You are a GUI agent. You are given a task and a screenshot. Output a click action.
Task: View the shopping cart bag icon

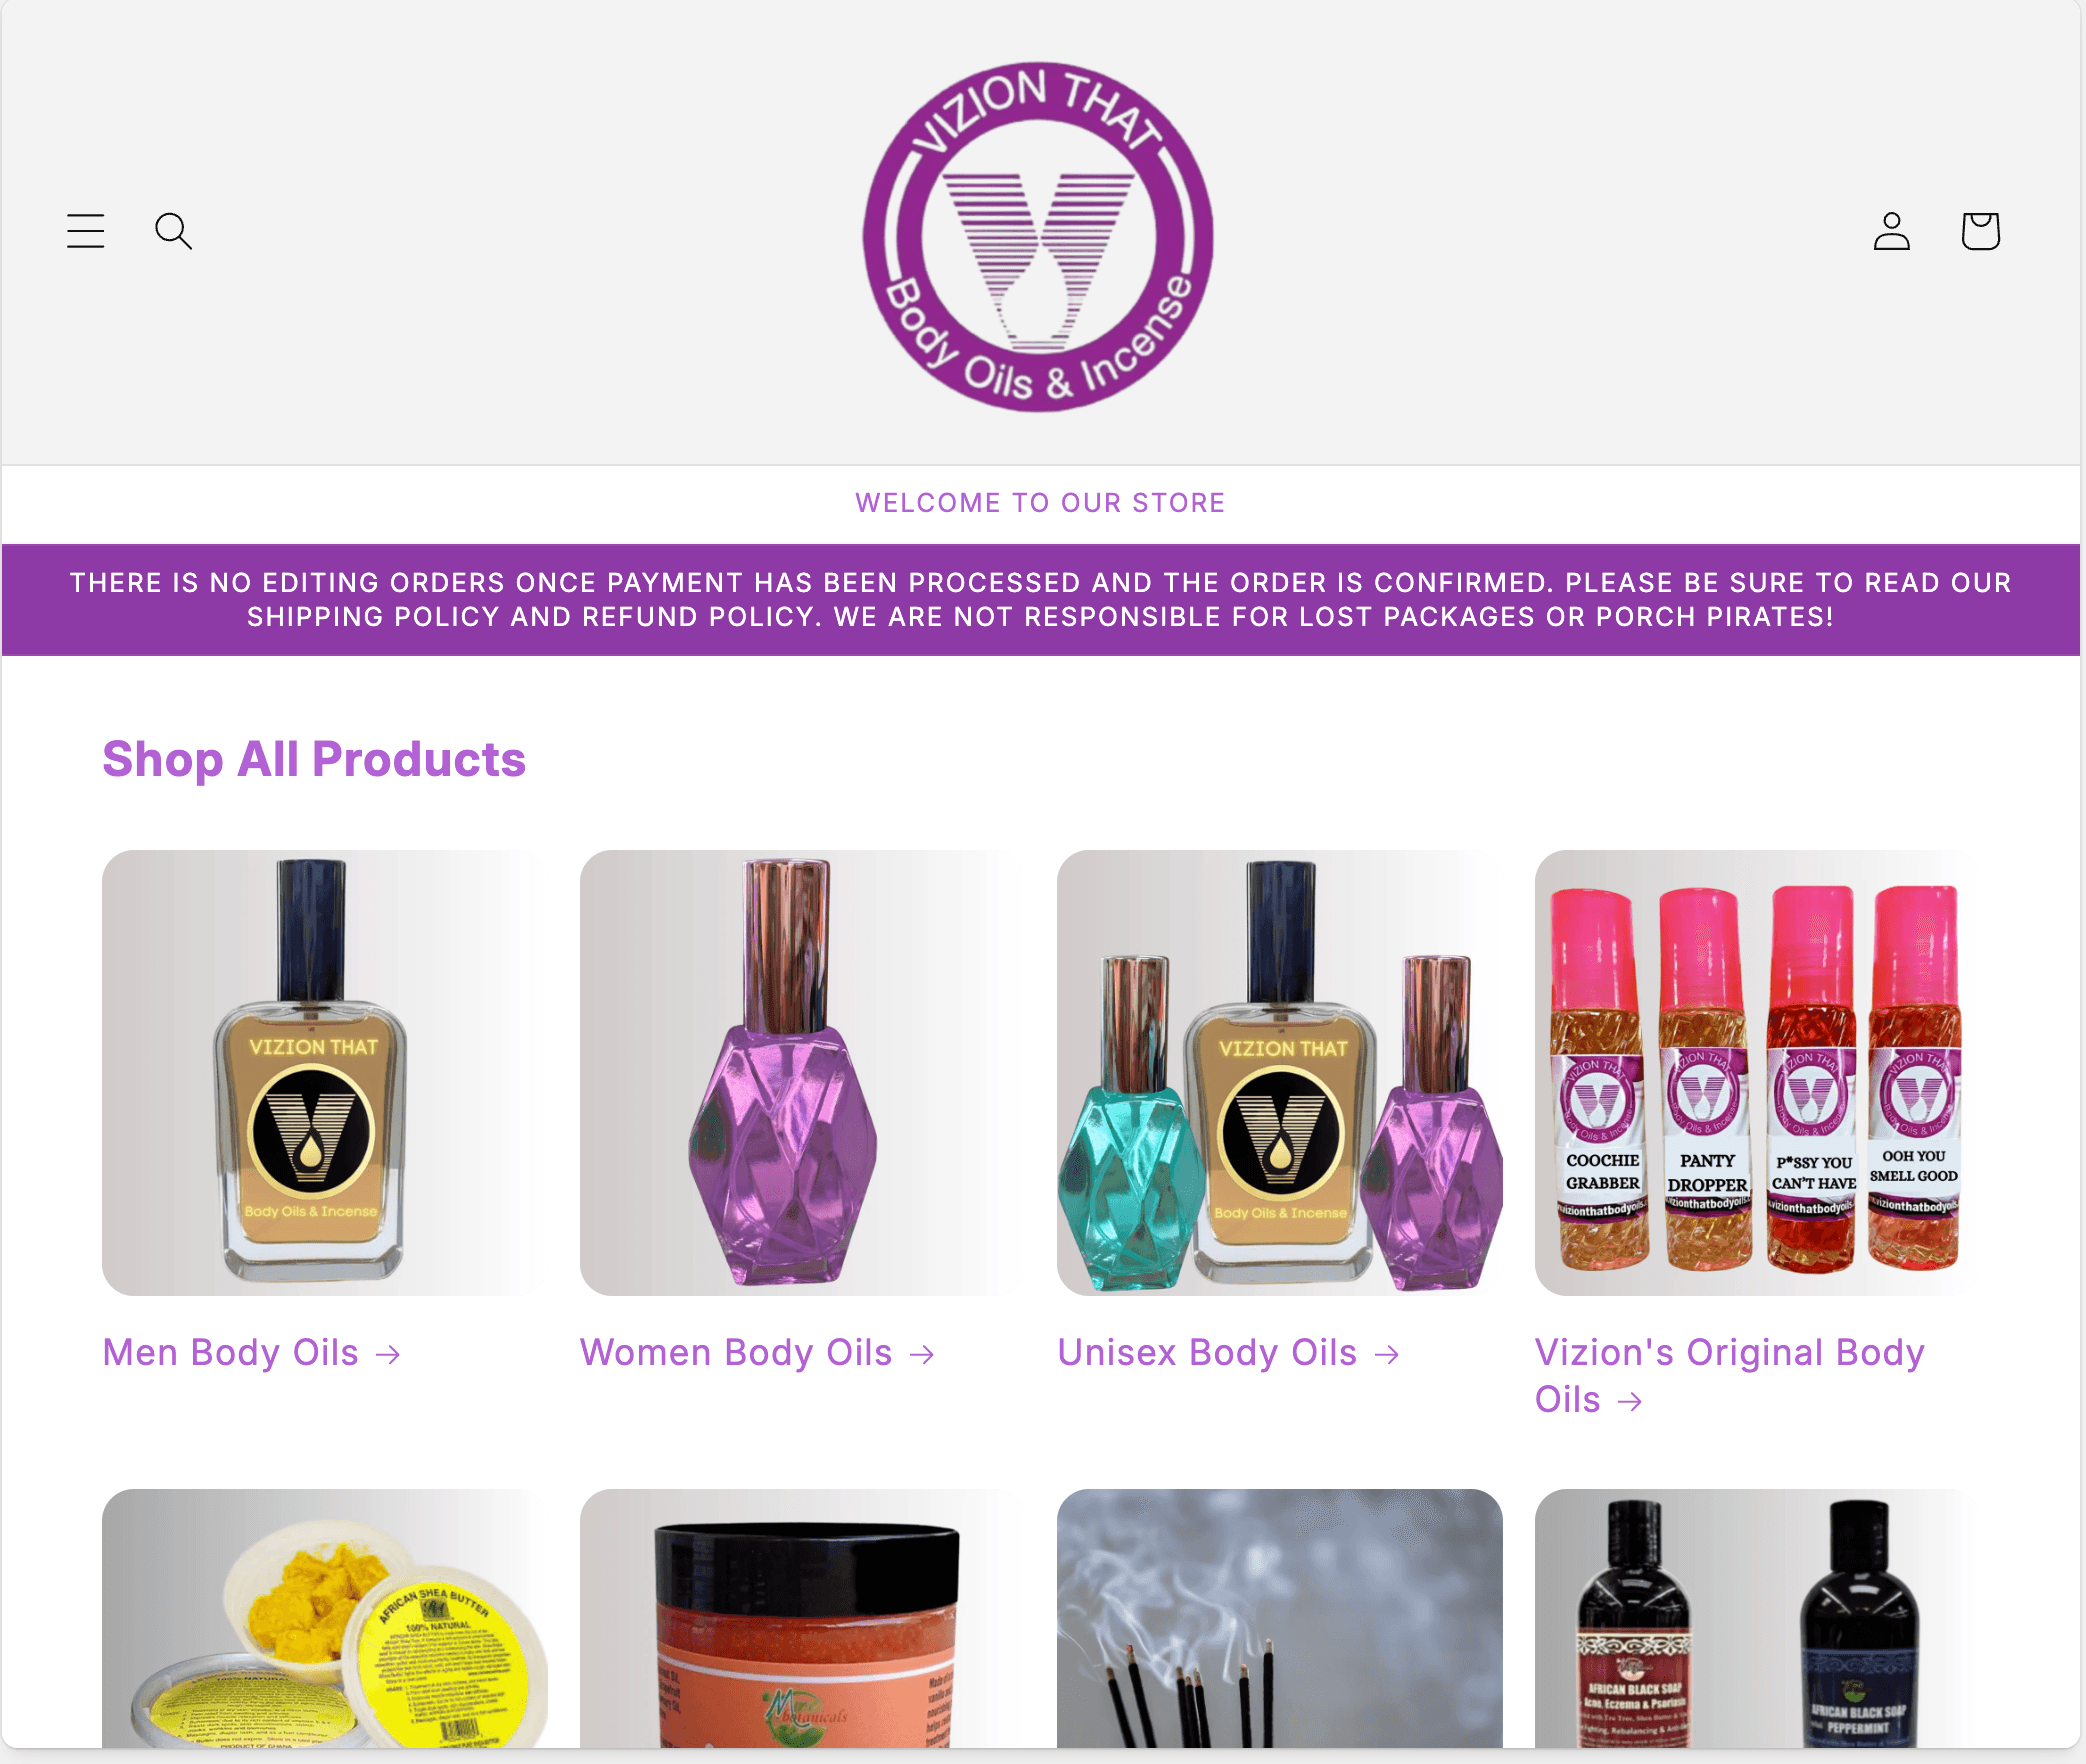point(1980,231)
